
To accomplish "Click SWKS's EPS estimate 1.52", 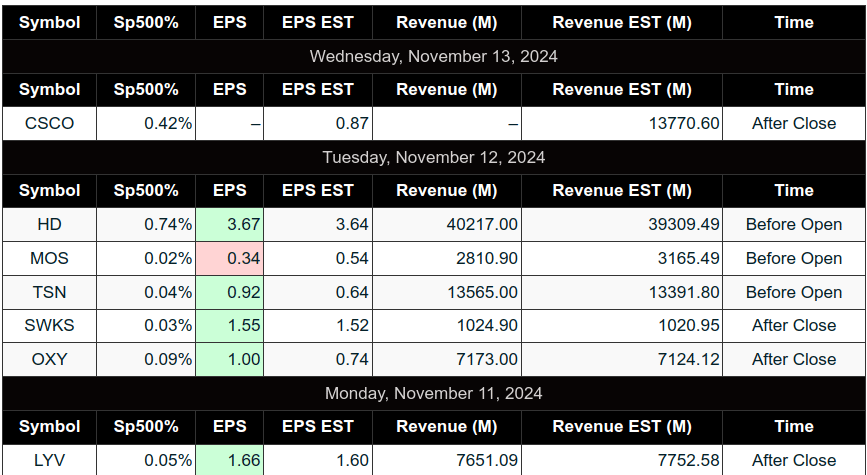I will (352, 326).
